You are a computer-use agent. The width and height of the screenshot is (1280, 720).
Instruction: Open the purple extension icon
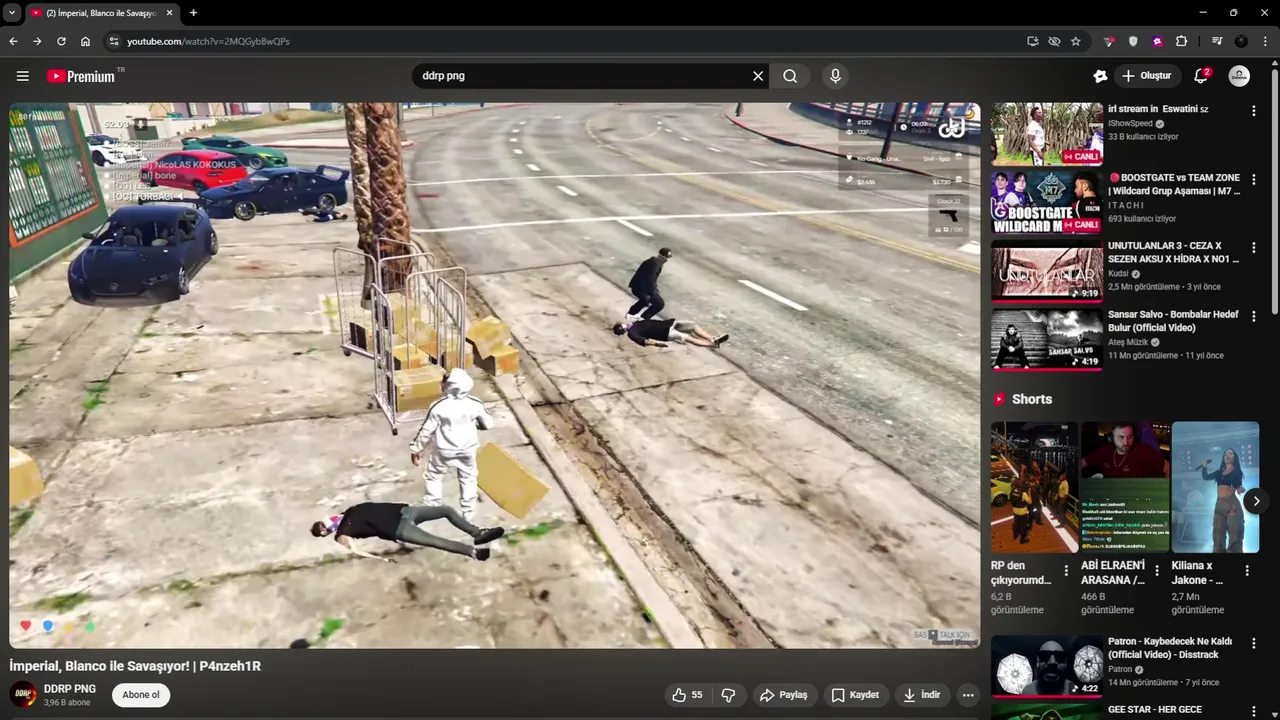coord(1157,41)
